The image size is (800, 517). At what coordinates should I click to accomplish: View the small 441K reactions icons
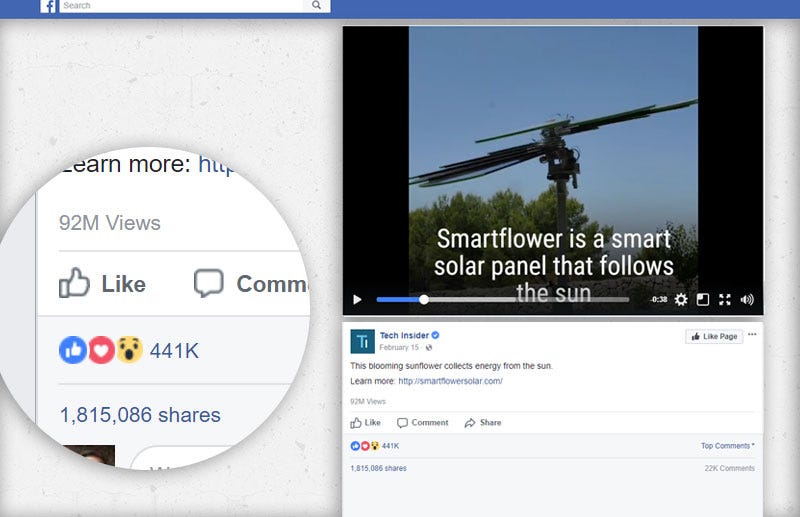click(365, 446)
